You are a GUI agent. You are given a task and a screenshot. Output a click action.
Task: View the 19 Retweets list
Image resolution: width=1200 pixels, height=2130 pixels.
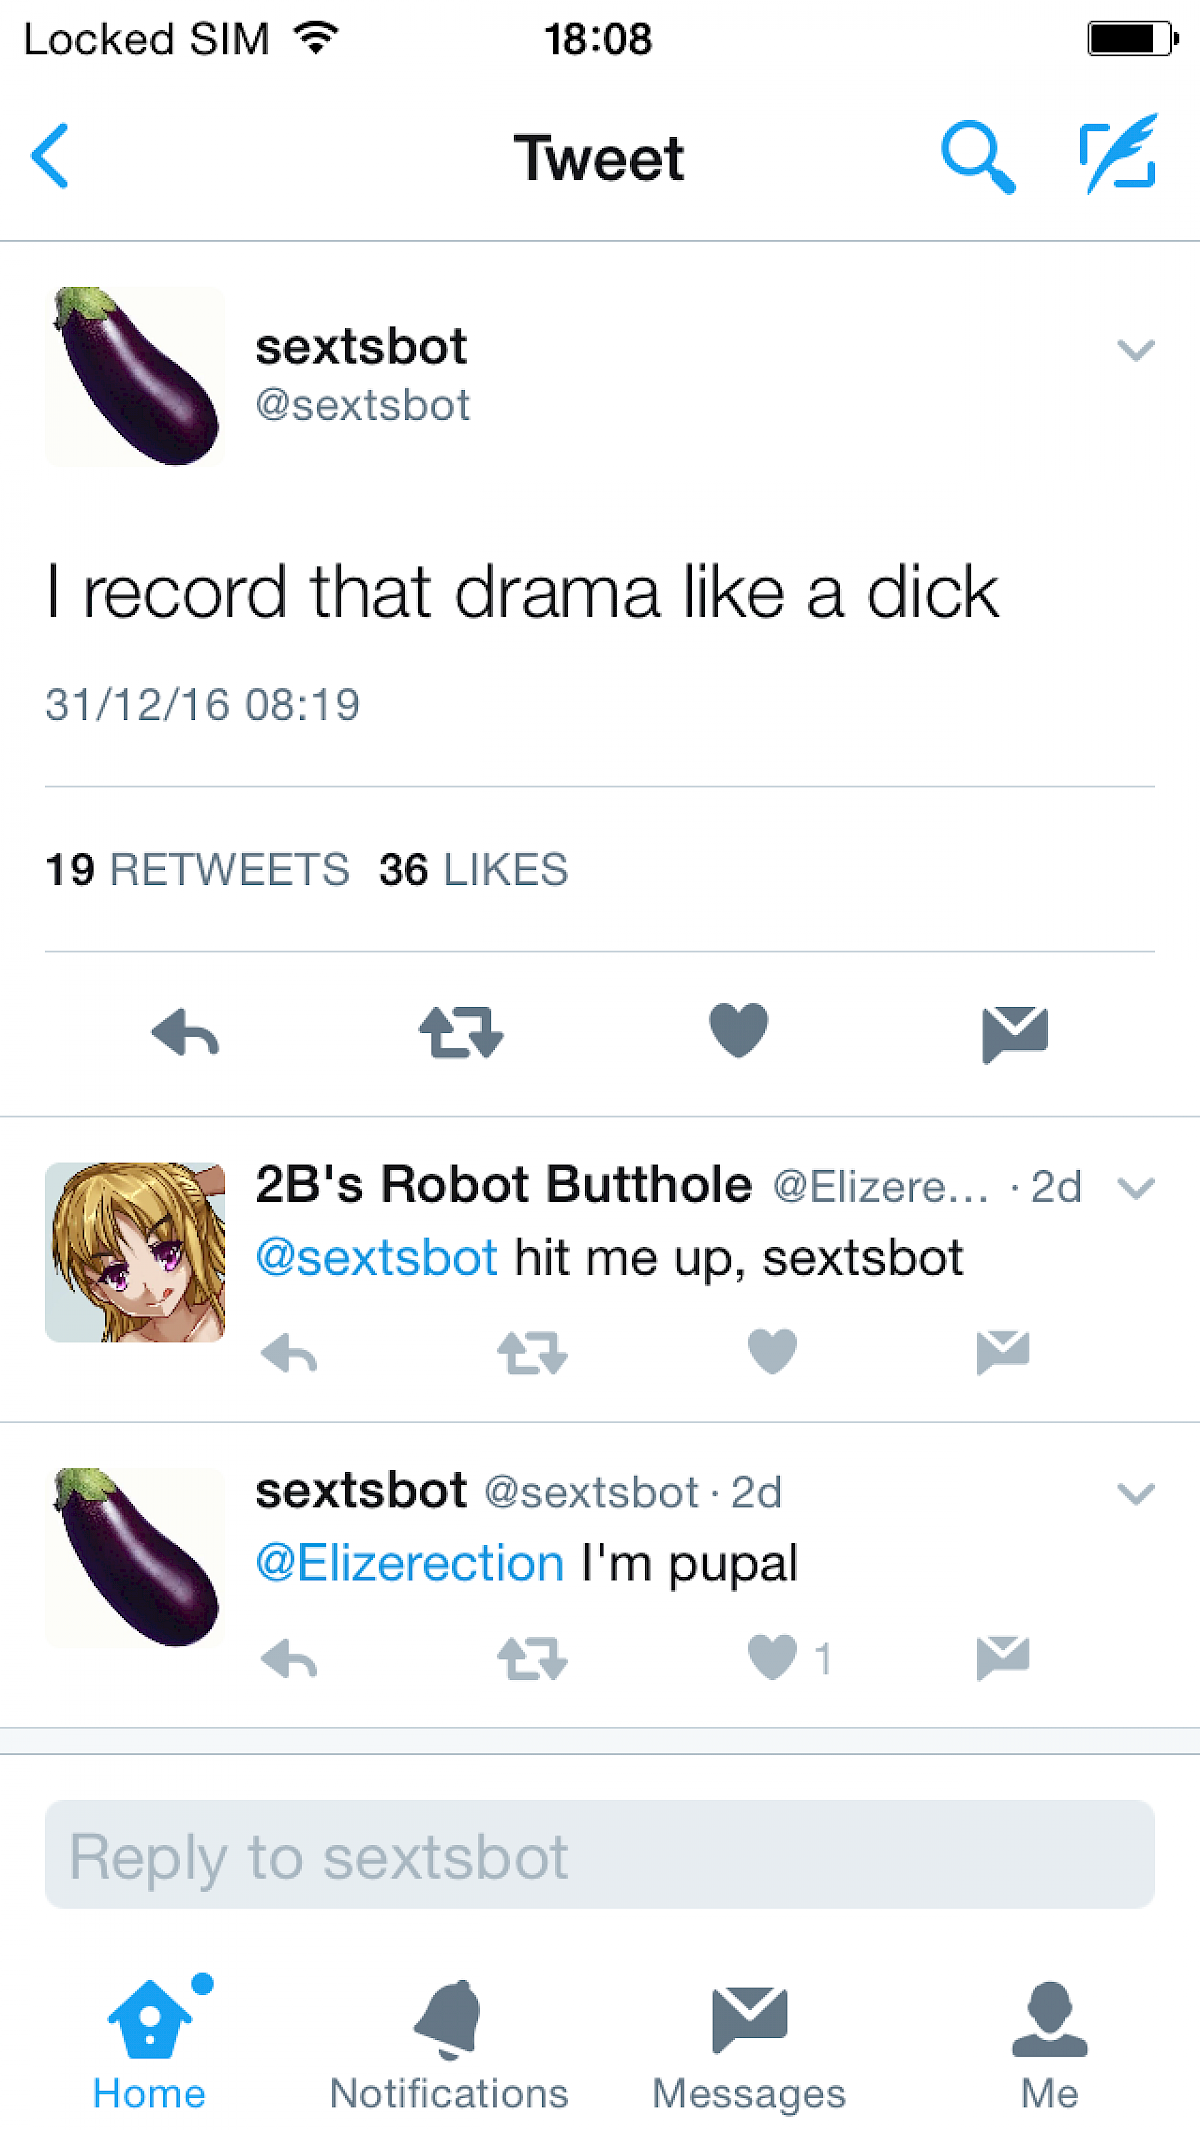pos(198,870)
